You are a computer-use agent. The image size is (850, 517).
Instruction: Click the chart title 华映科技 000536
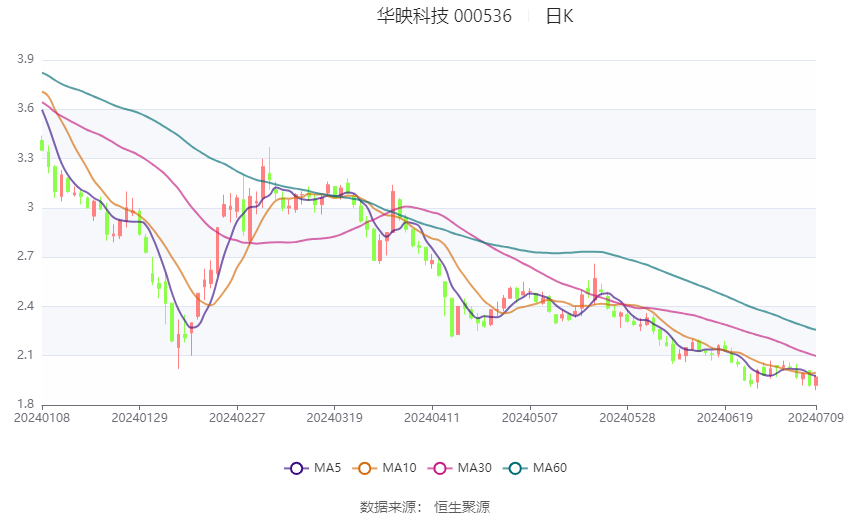point(444,16)
